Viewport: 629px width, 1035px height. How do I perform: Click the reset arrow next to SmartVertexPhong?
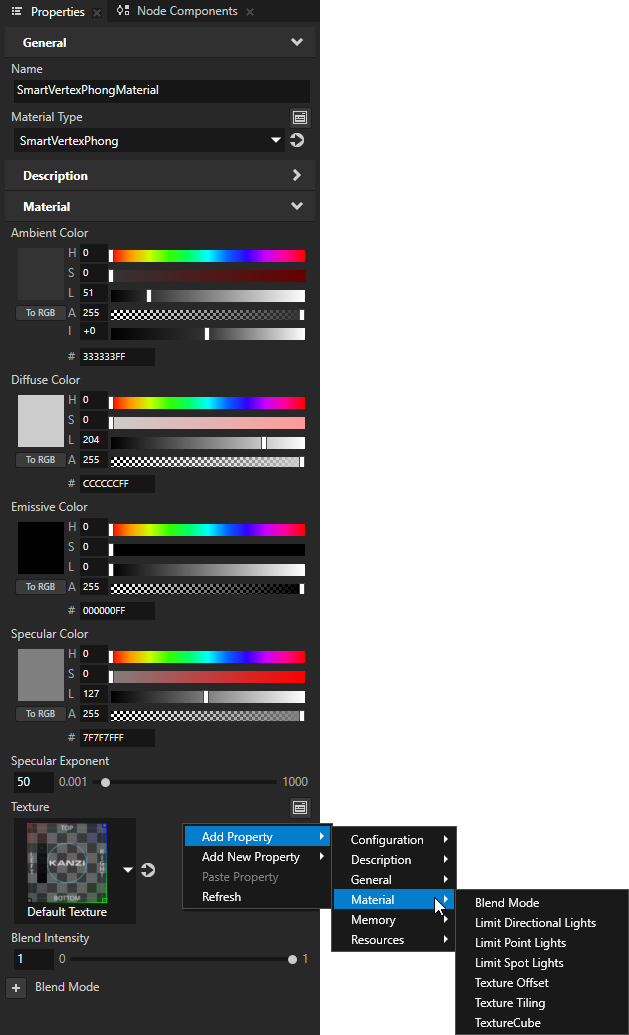(x=297, y=141)
